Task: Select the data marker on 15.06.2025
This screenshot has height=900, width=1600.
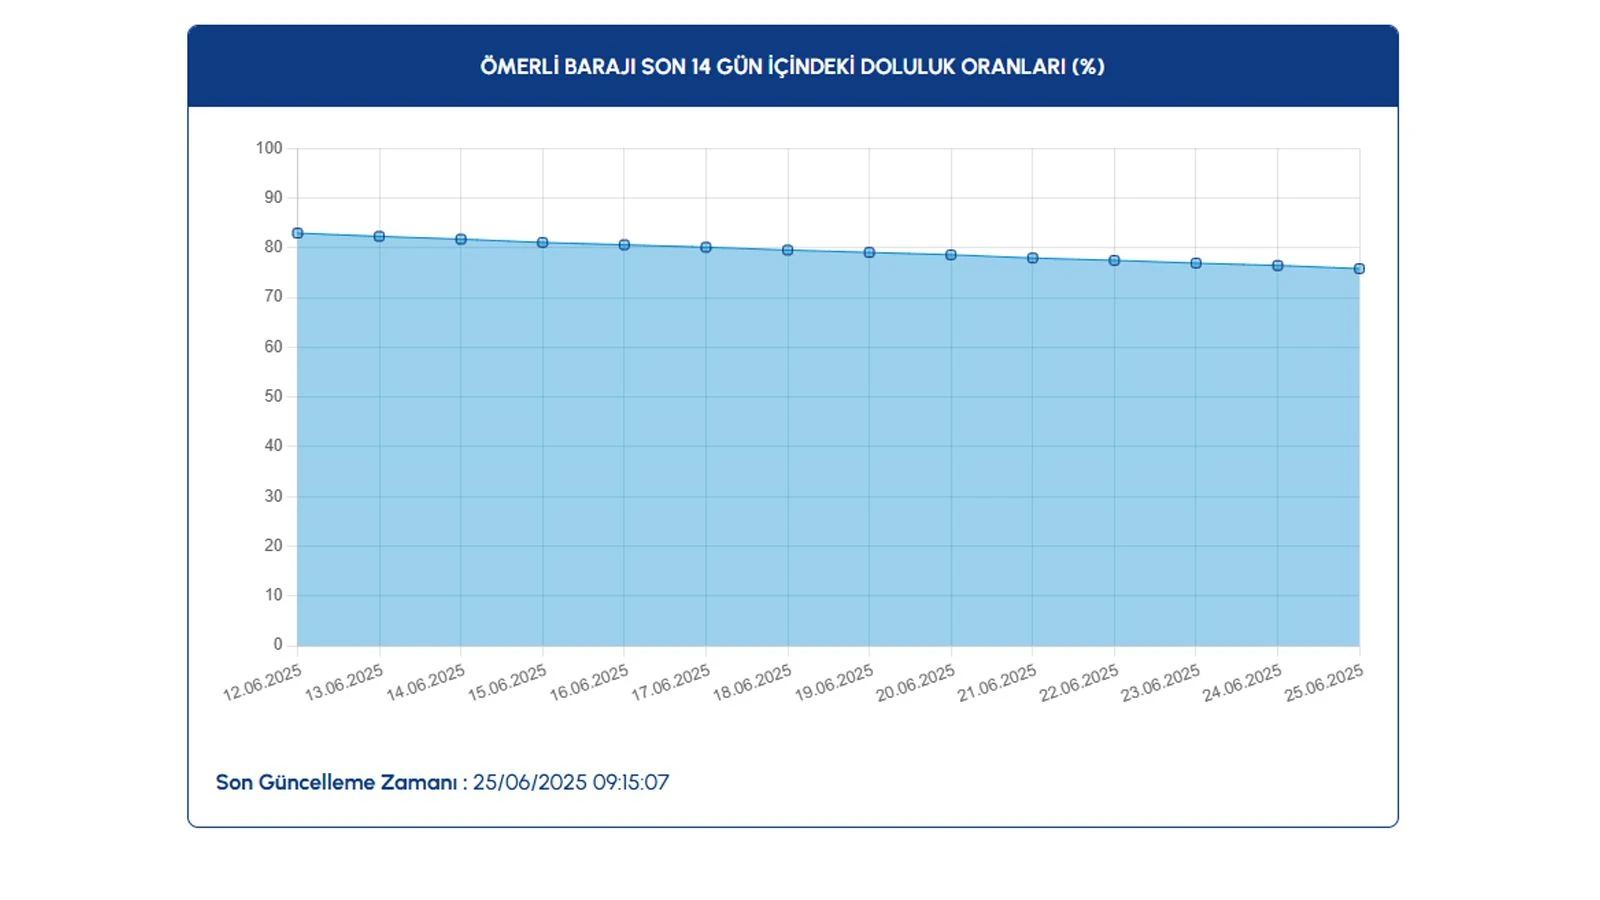Action: (x=543, y=243)
